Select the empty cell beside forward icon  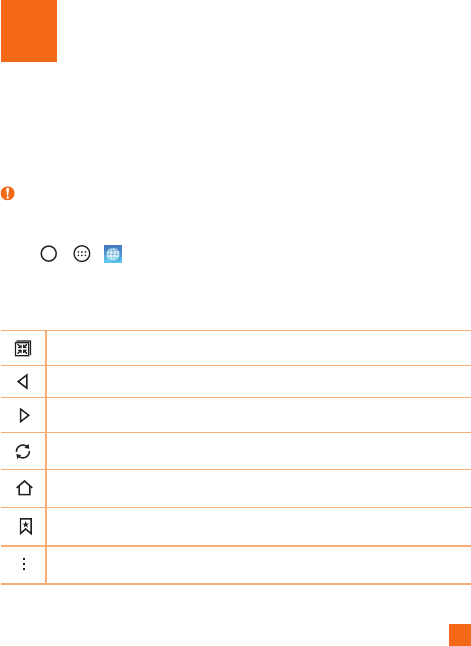(x=258, y=415)
